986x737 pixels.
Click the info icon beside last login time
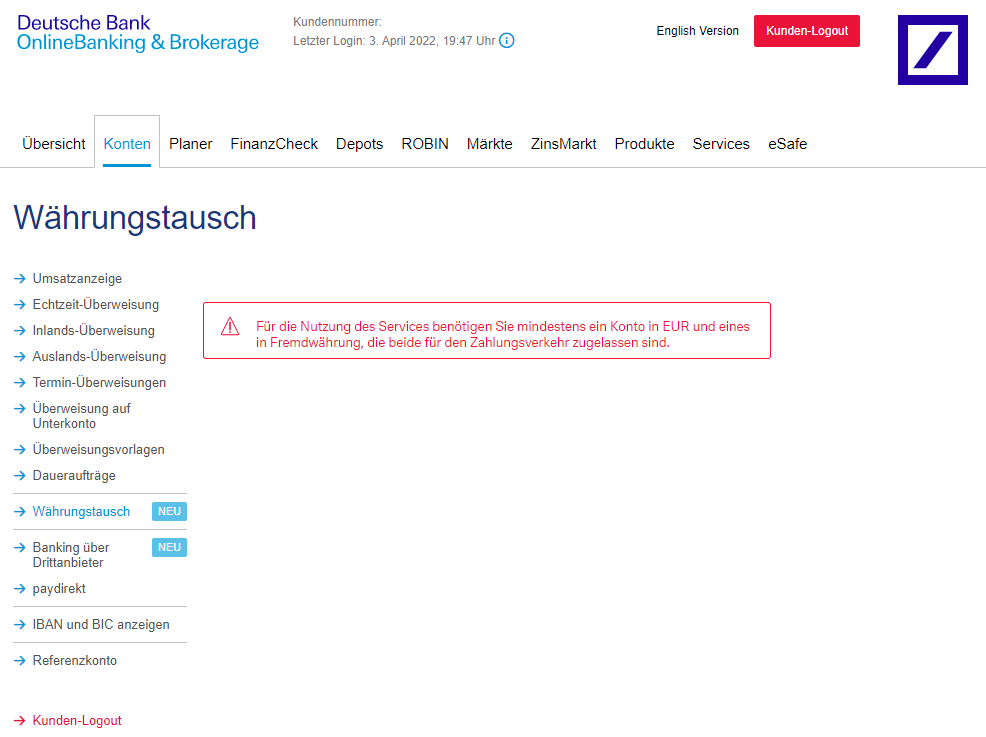[506, 41]
